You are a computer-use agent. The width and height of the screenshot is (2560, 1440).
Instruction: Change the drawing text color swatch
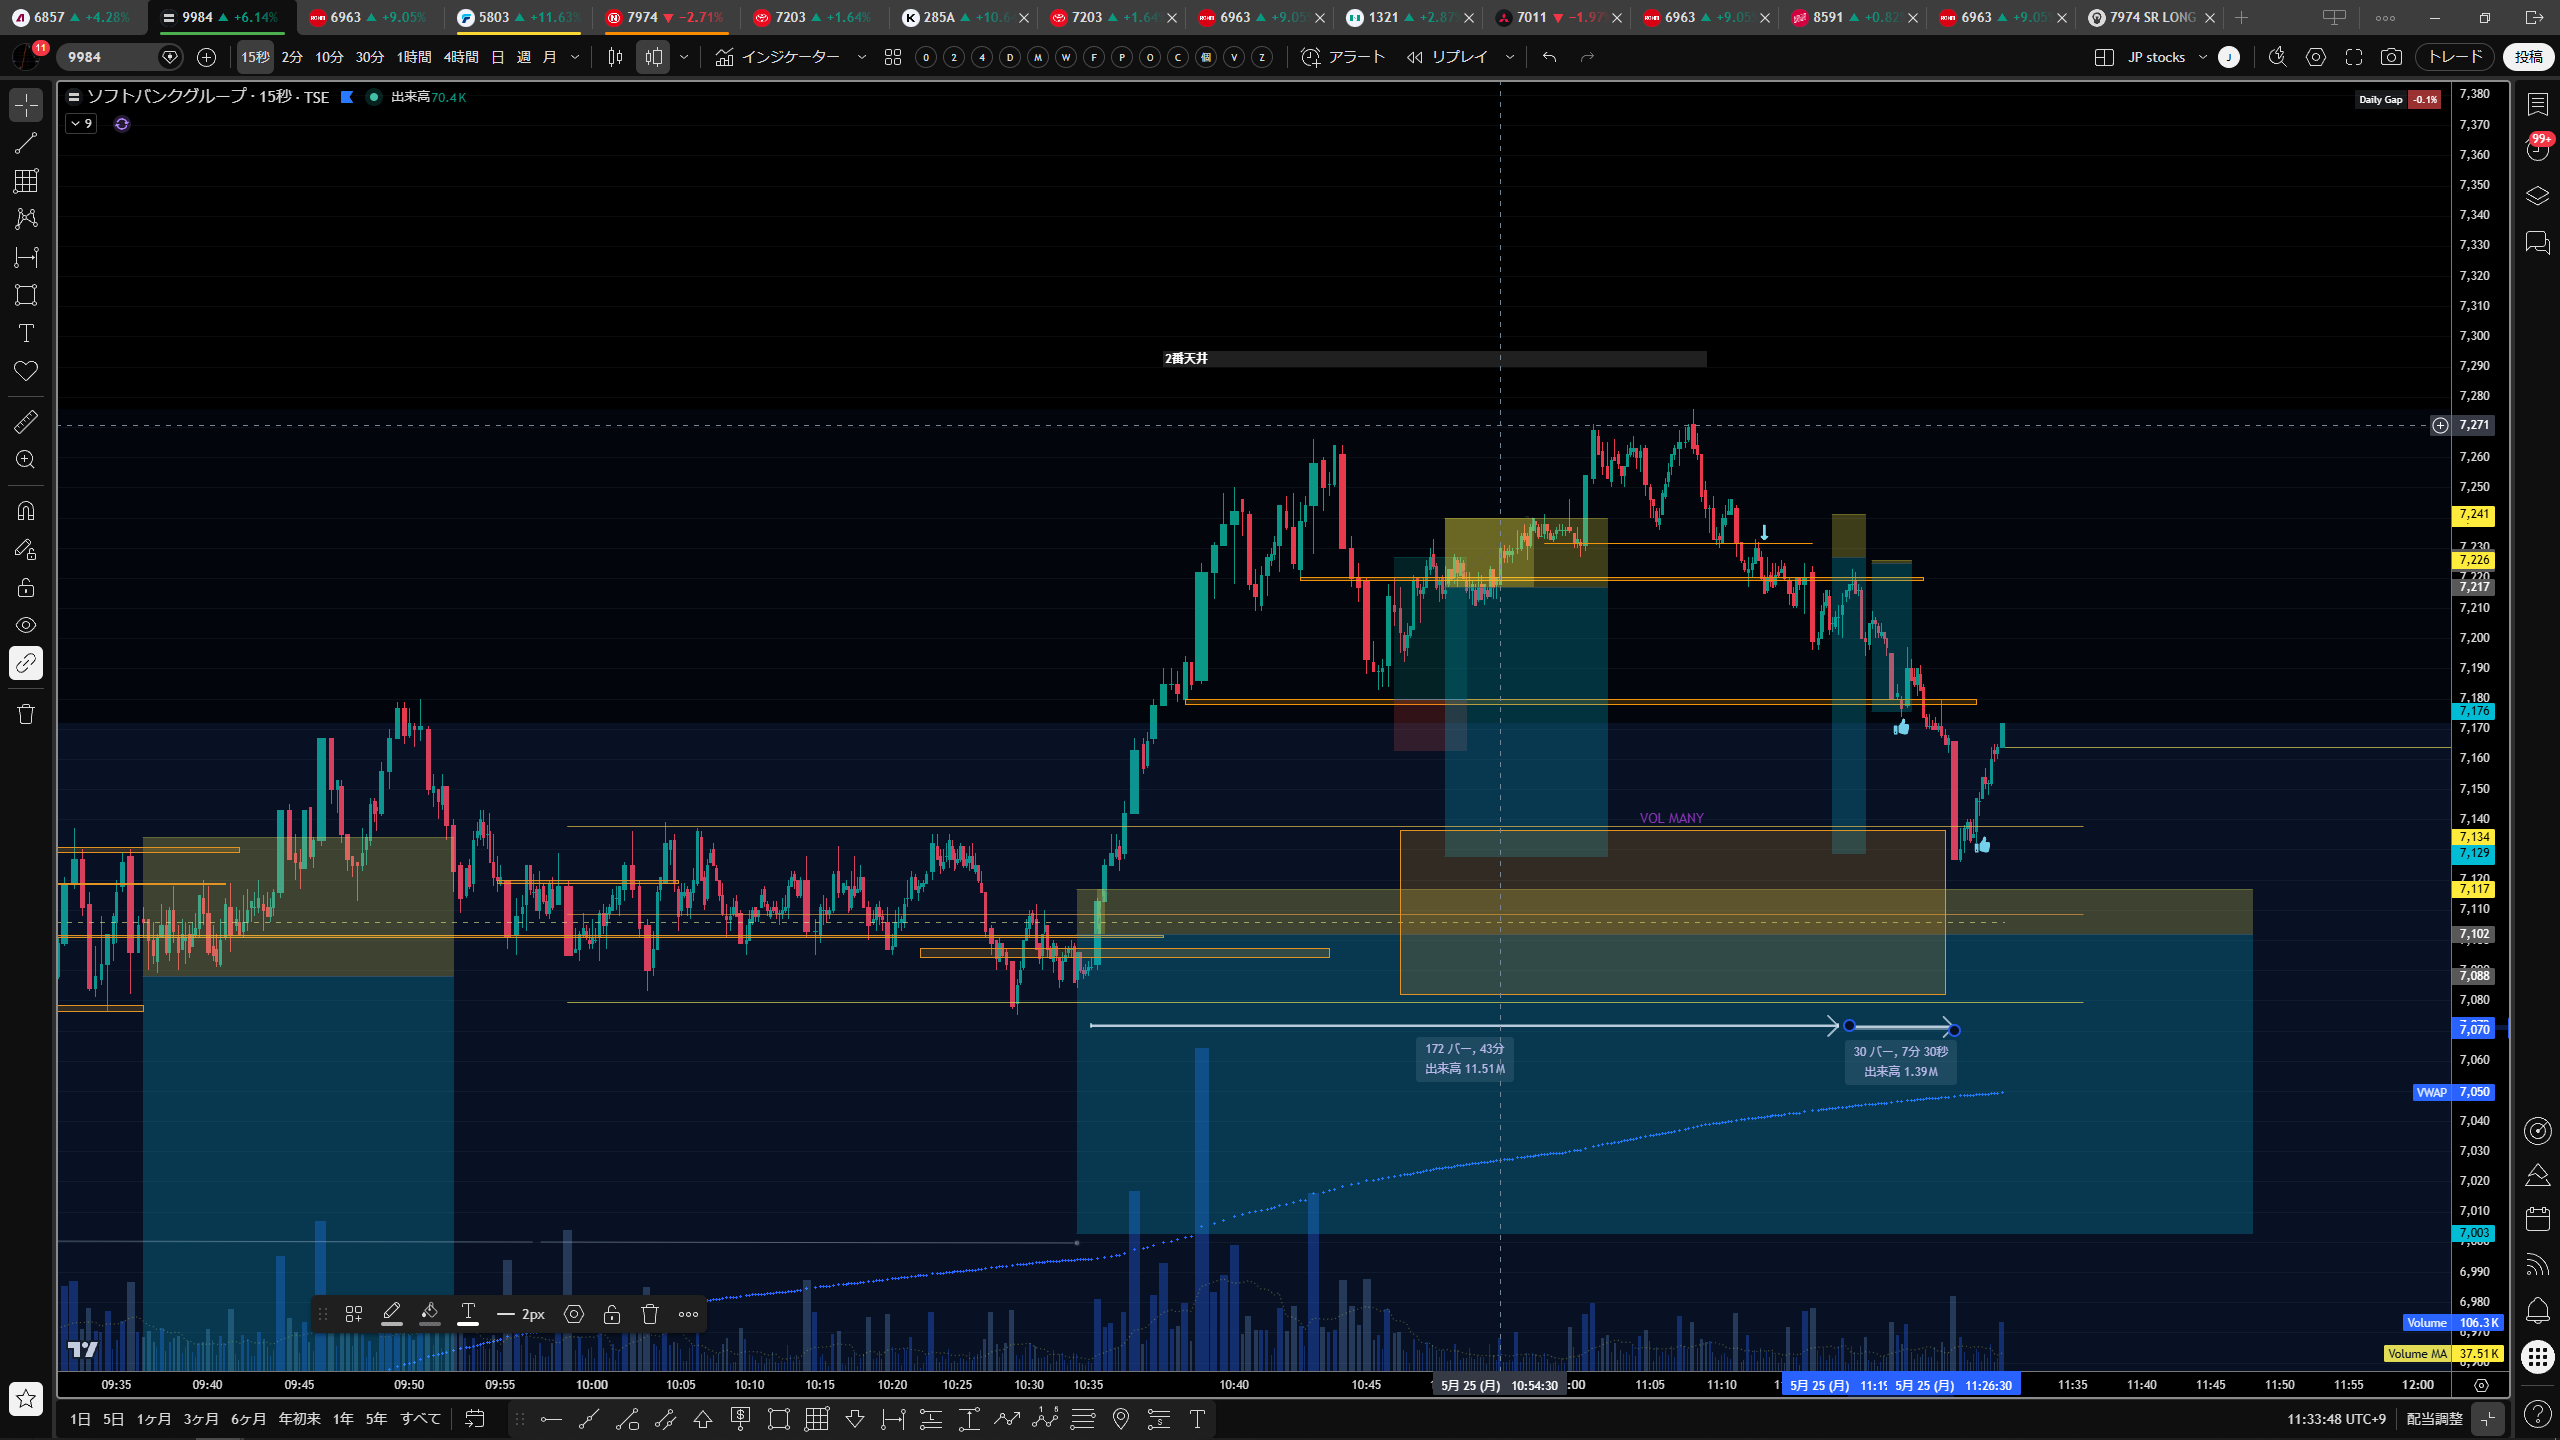tap(468, 1314)
